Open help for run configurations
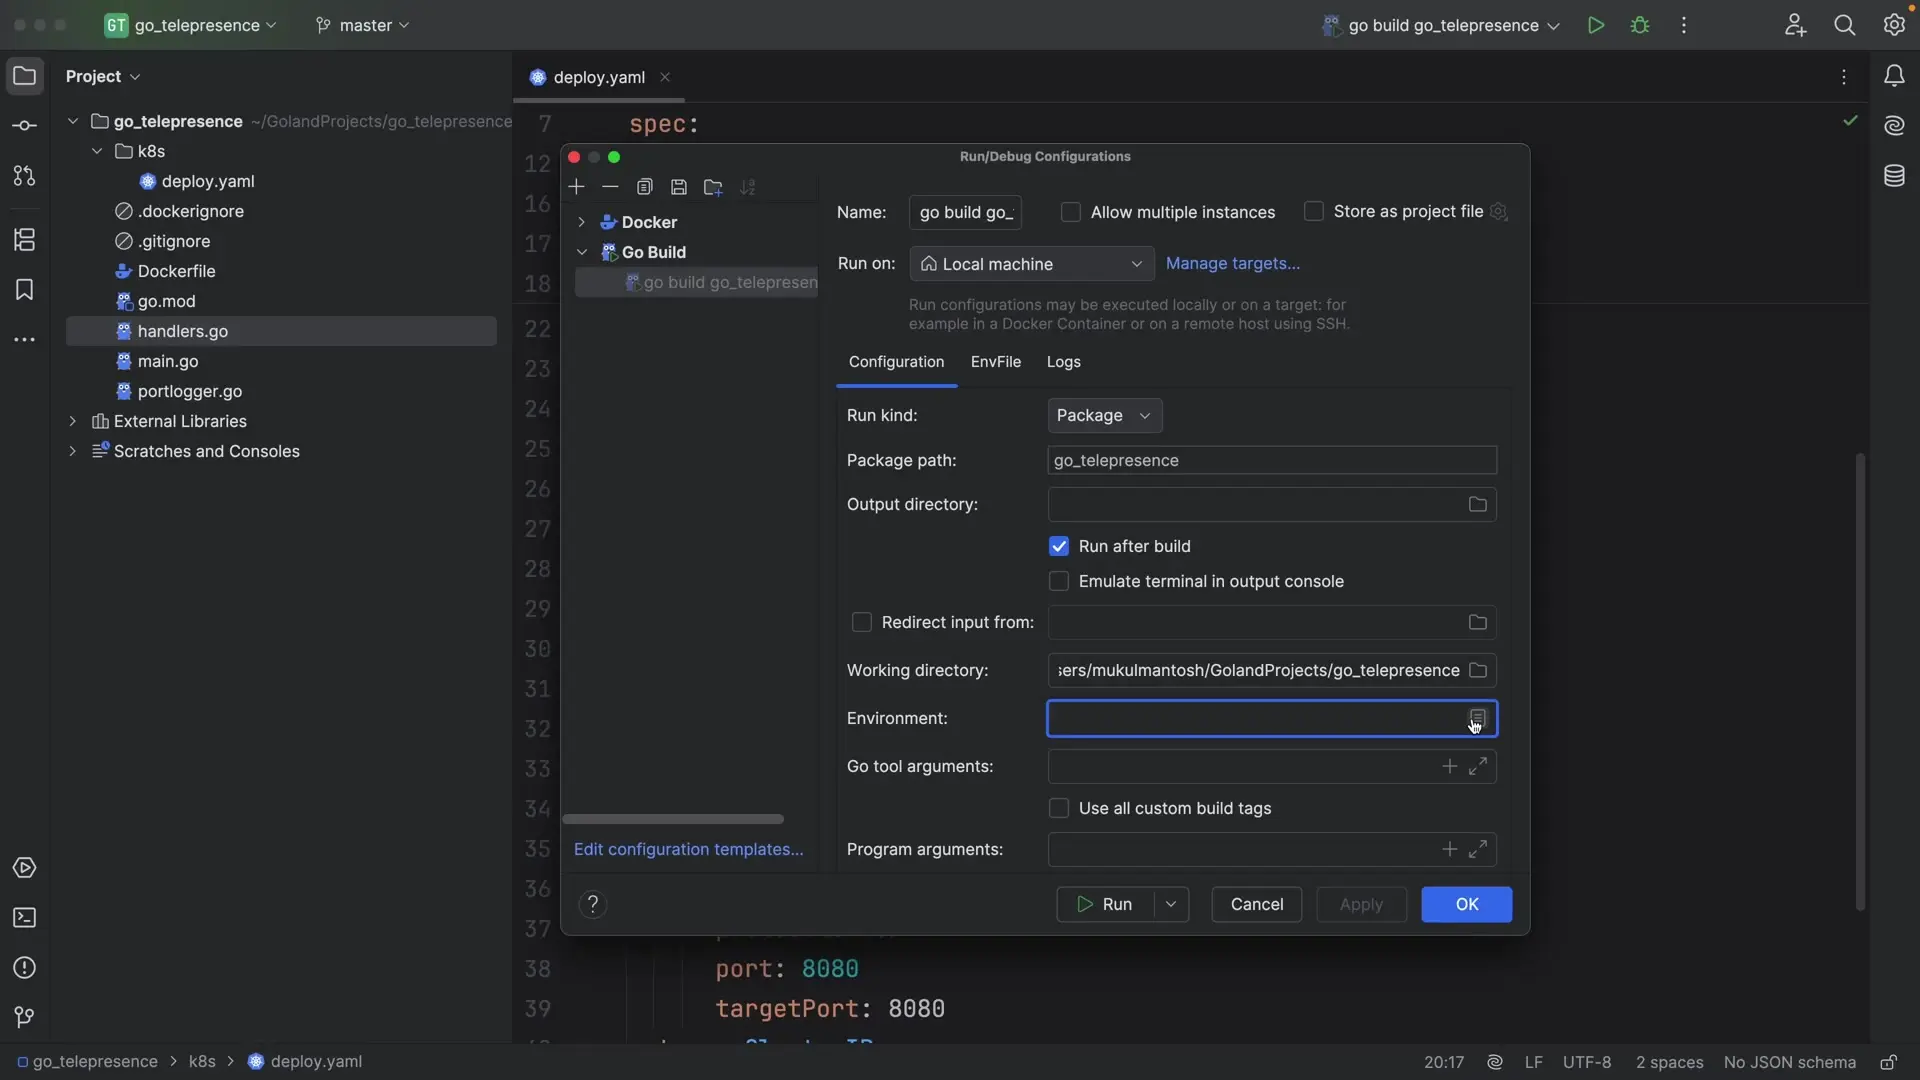The image size is (1920, 1080). (x=593, y=904)
